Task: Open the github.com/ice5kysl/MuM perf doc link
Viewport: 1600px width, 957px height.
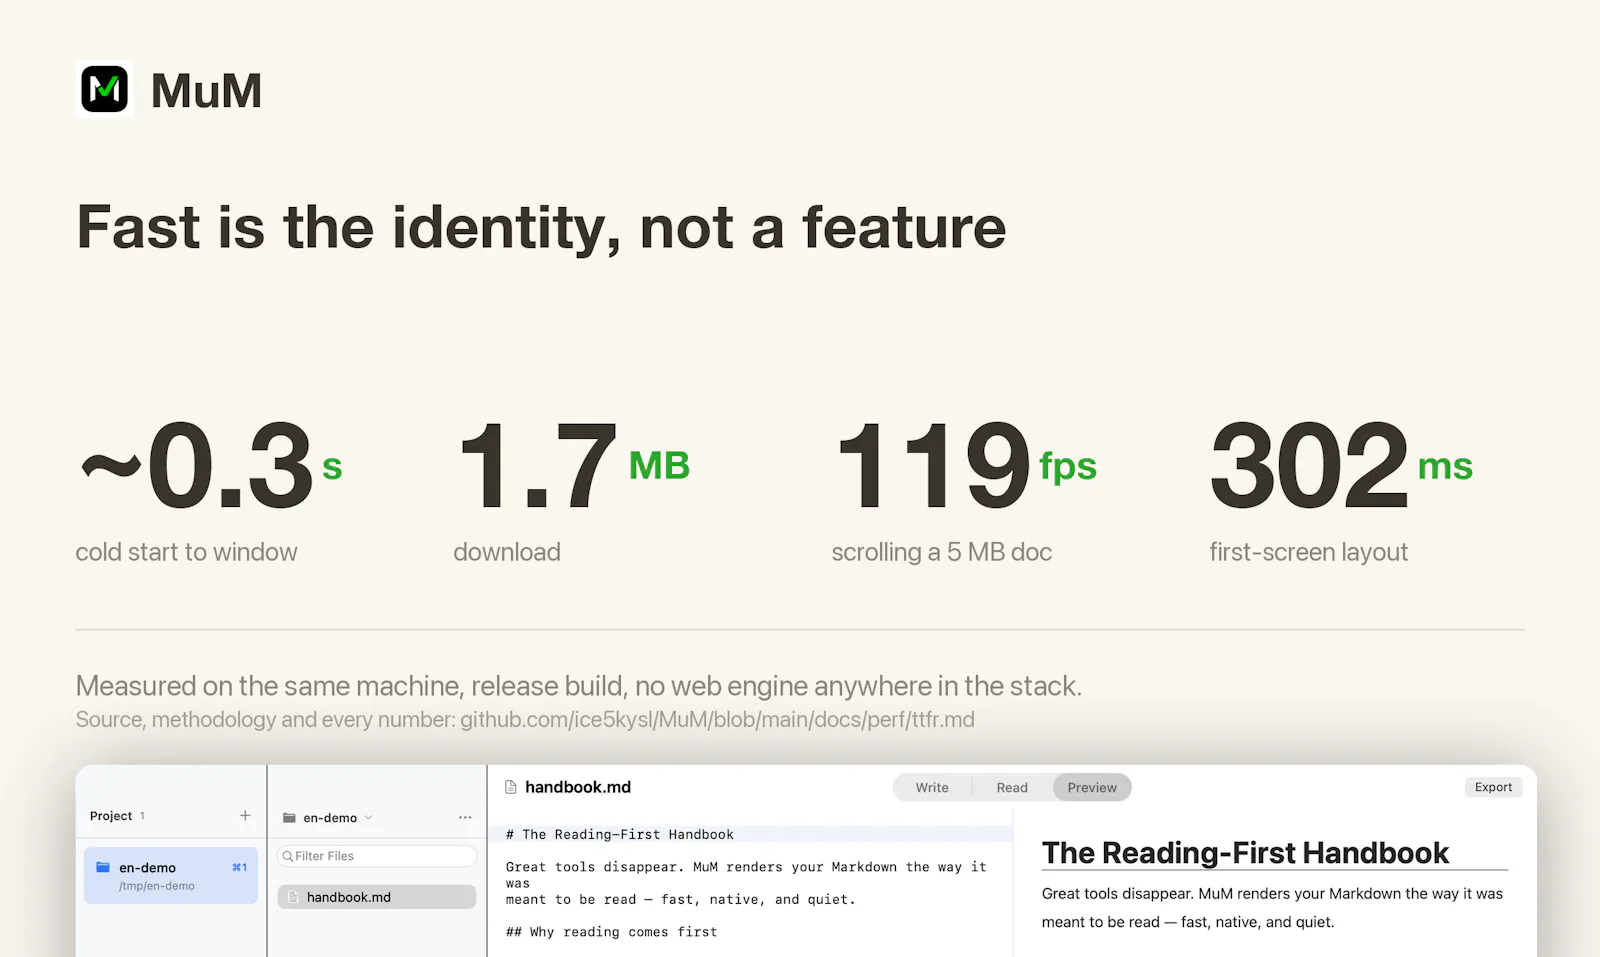Action: pos(717,720)
